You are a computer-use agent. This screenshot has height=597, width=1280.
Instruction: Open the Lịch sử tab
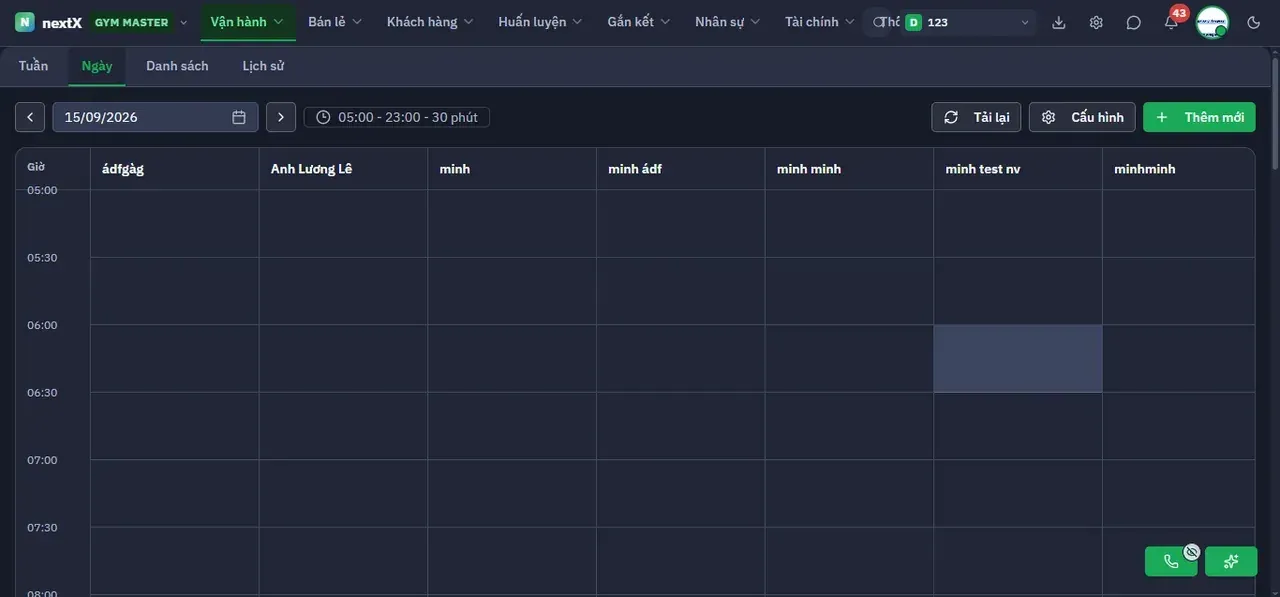[x=263, y=66]
